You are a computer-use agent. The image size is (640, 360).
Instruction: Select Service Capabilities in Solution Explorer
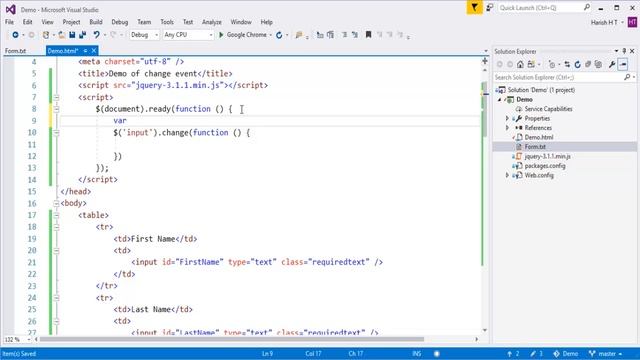(548, 109)
